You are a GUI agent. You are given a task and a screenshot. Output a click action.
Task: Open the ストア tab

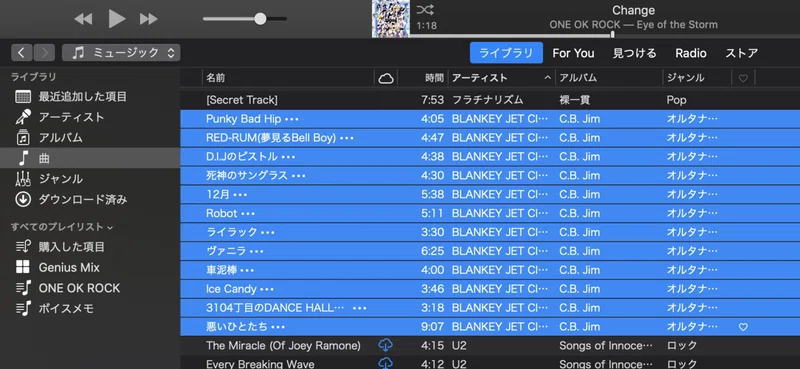(741, 53)
